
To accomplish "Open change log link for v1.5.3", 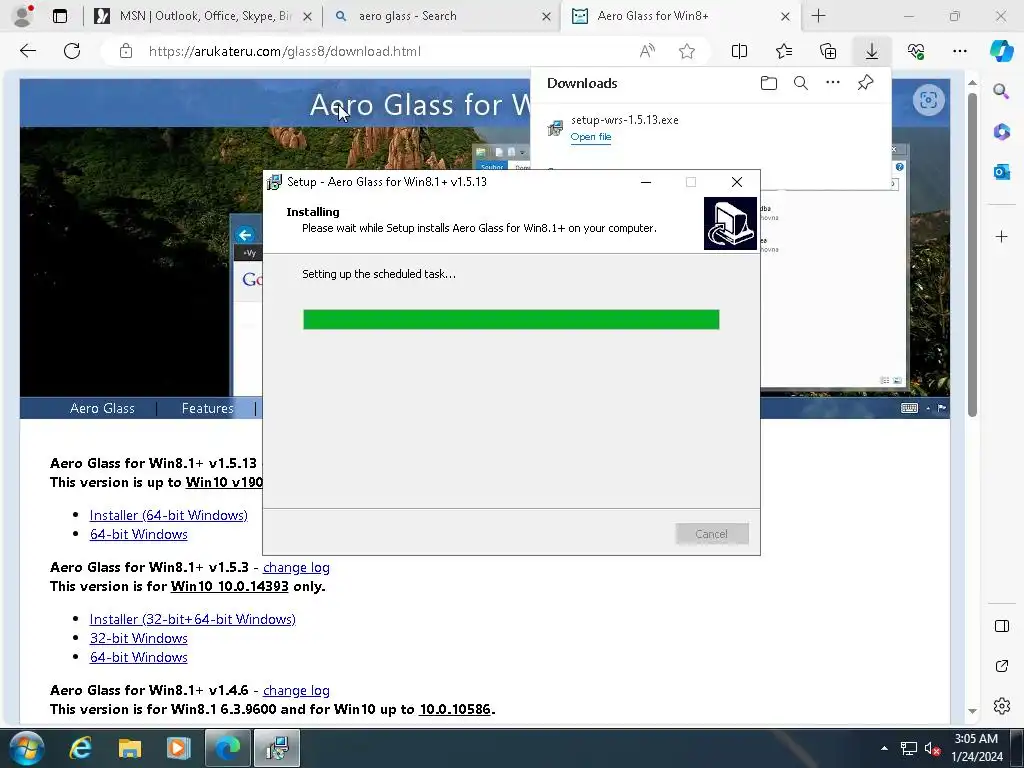I will pos(296,568).
